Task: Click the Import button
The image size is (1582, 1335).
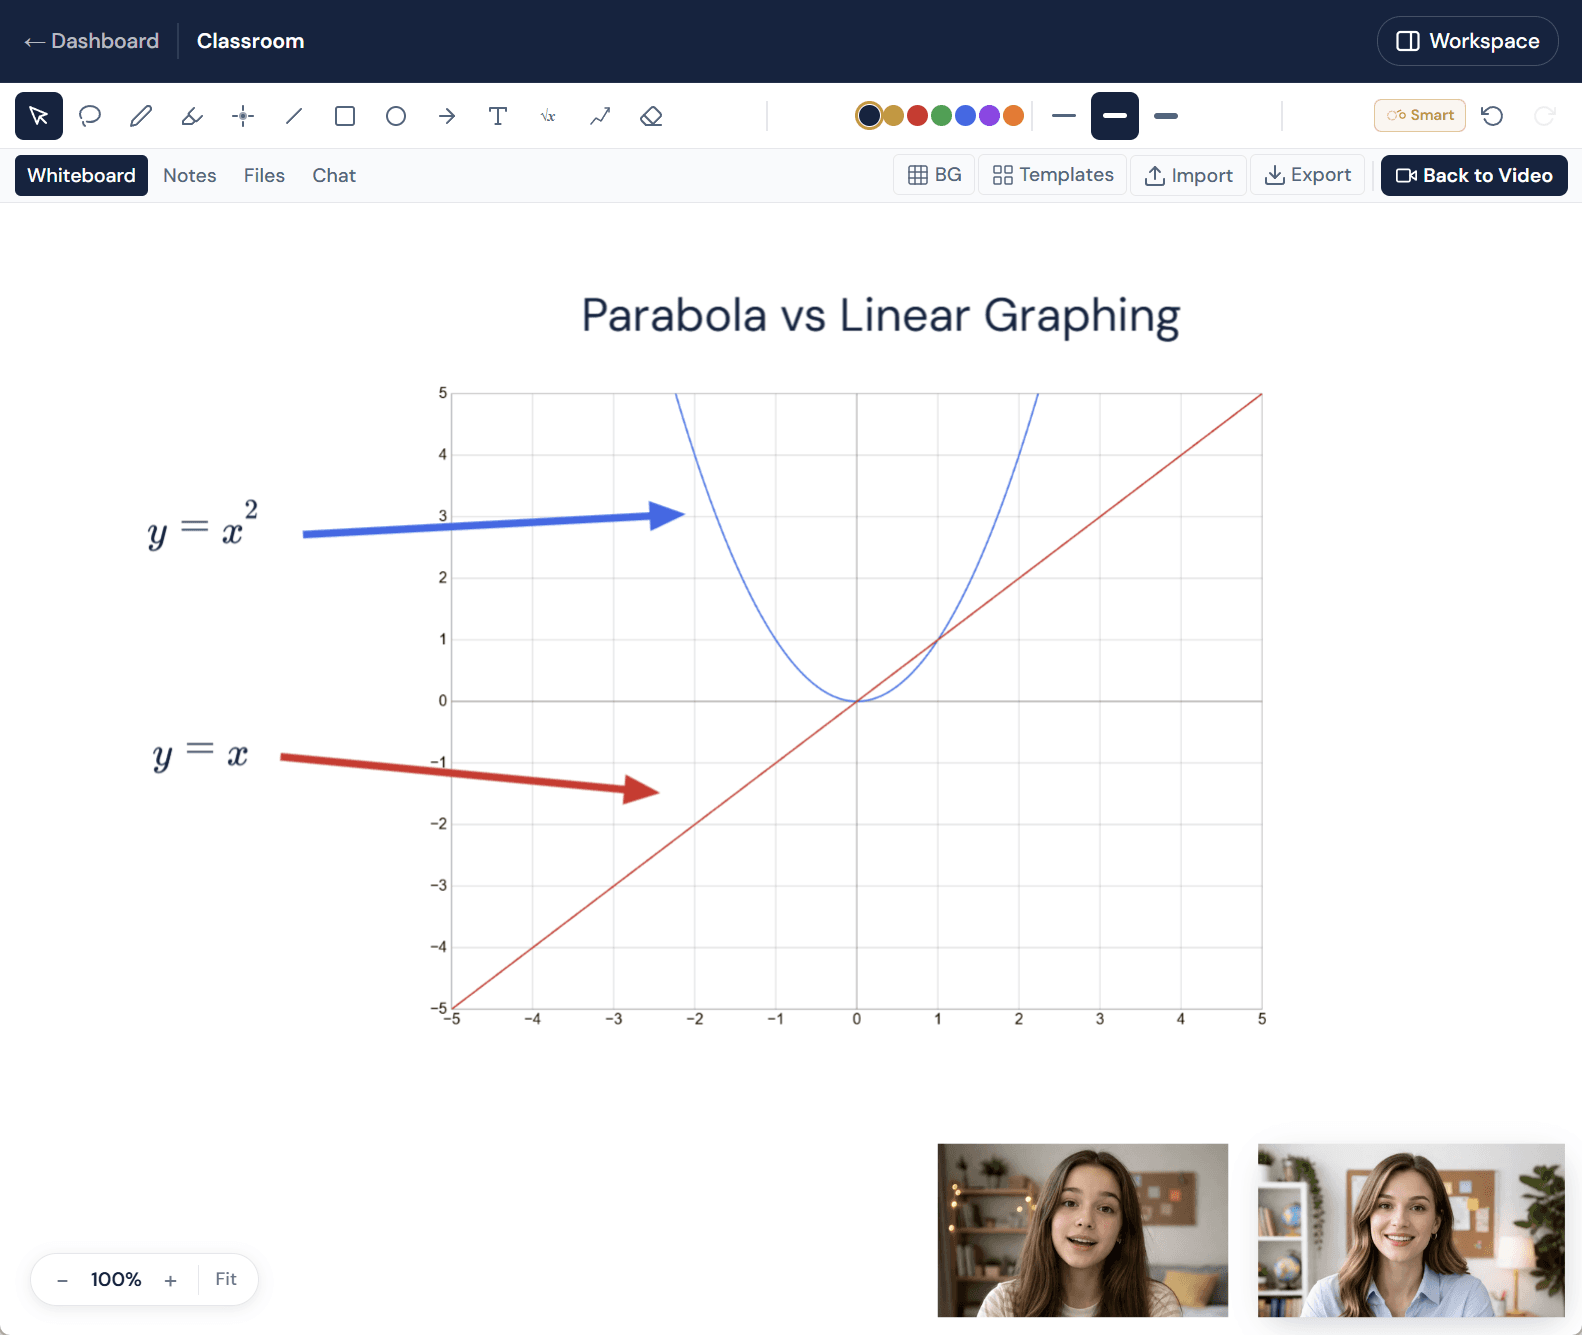Action: [1188, 175]
